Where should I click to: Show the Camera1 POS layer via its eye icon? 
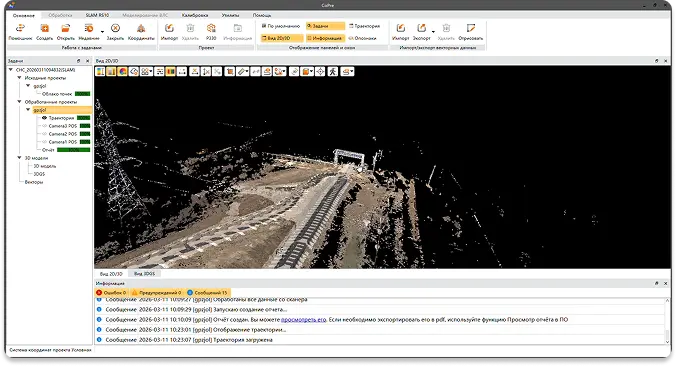(x=44, y=141)
